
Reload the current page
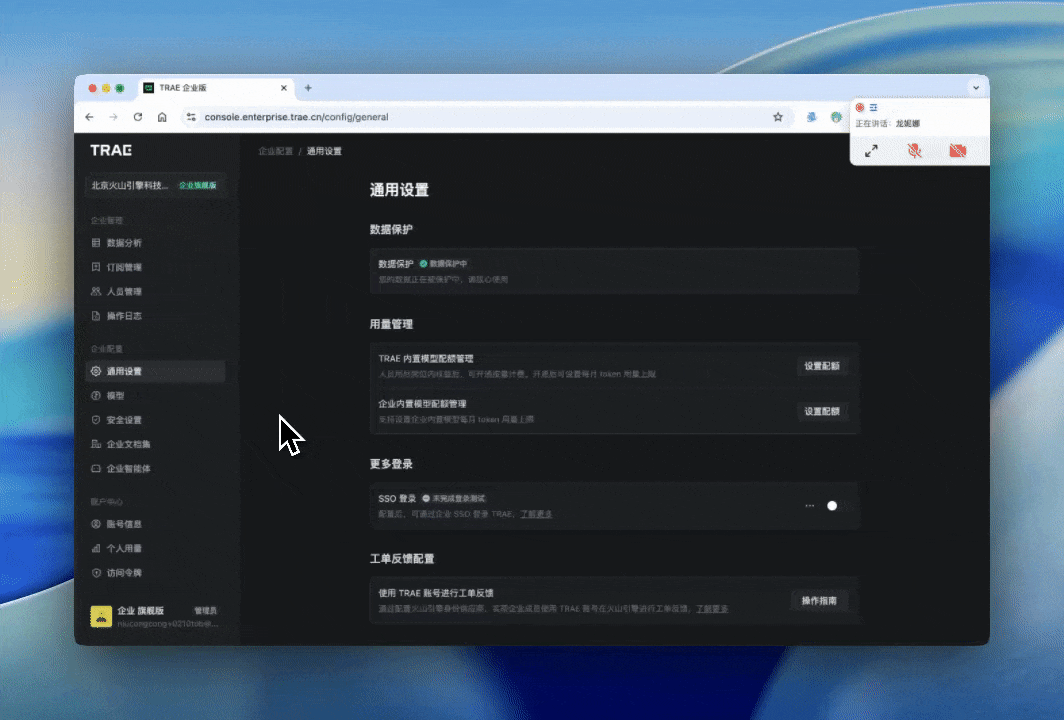pyautogui.click(x=138, y=117)
